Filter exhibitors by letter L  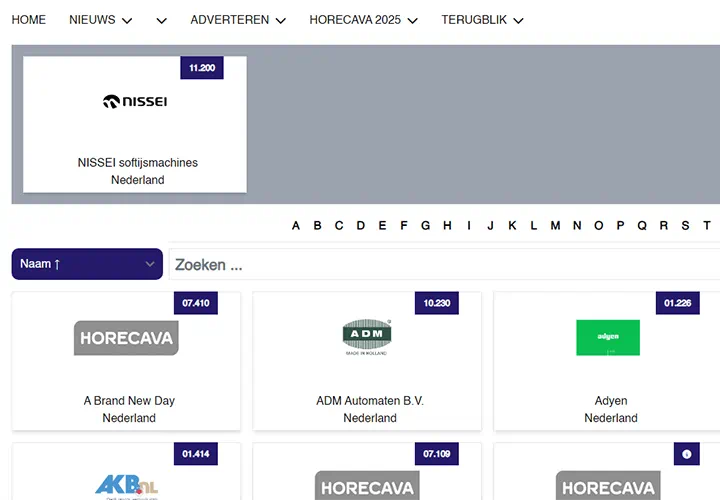pyautogui.click(x=534, y=225)
